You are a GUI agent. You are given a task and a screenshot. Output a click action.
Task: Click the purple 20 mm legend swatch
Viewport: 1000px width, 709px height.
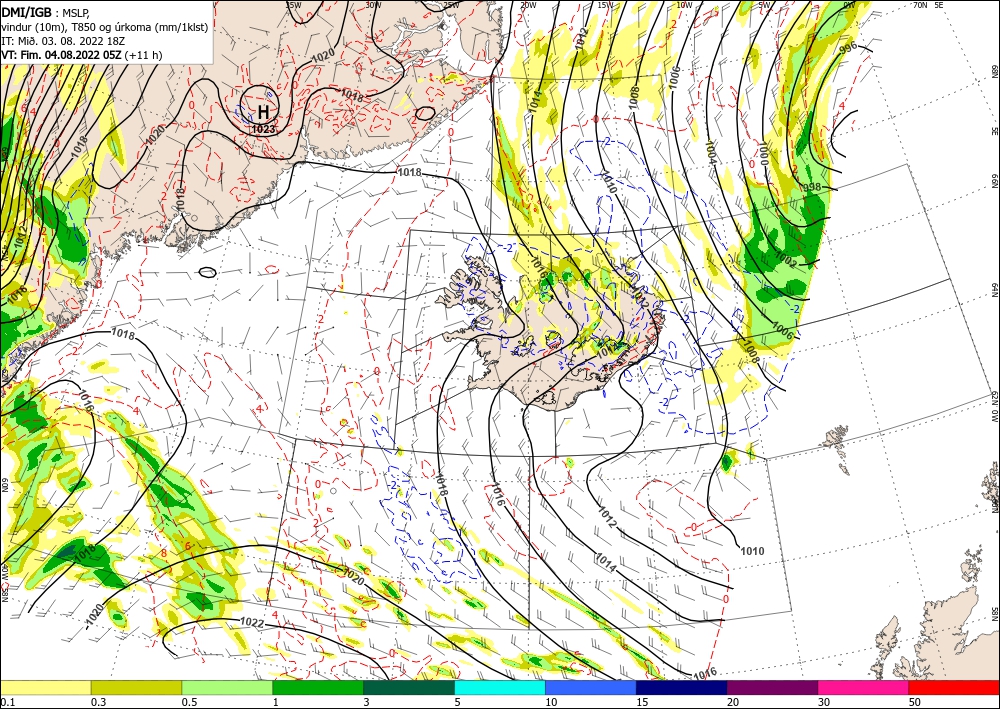coord(772,687)
